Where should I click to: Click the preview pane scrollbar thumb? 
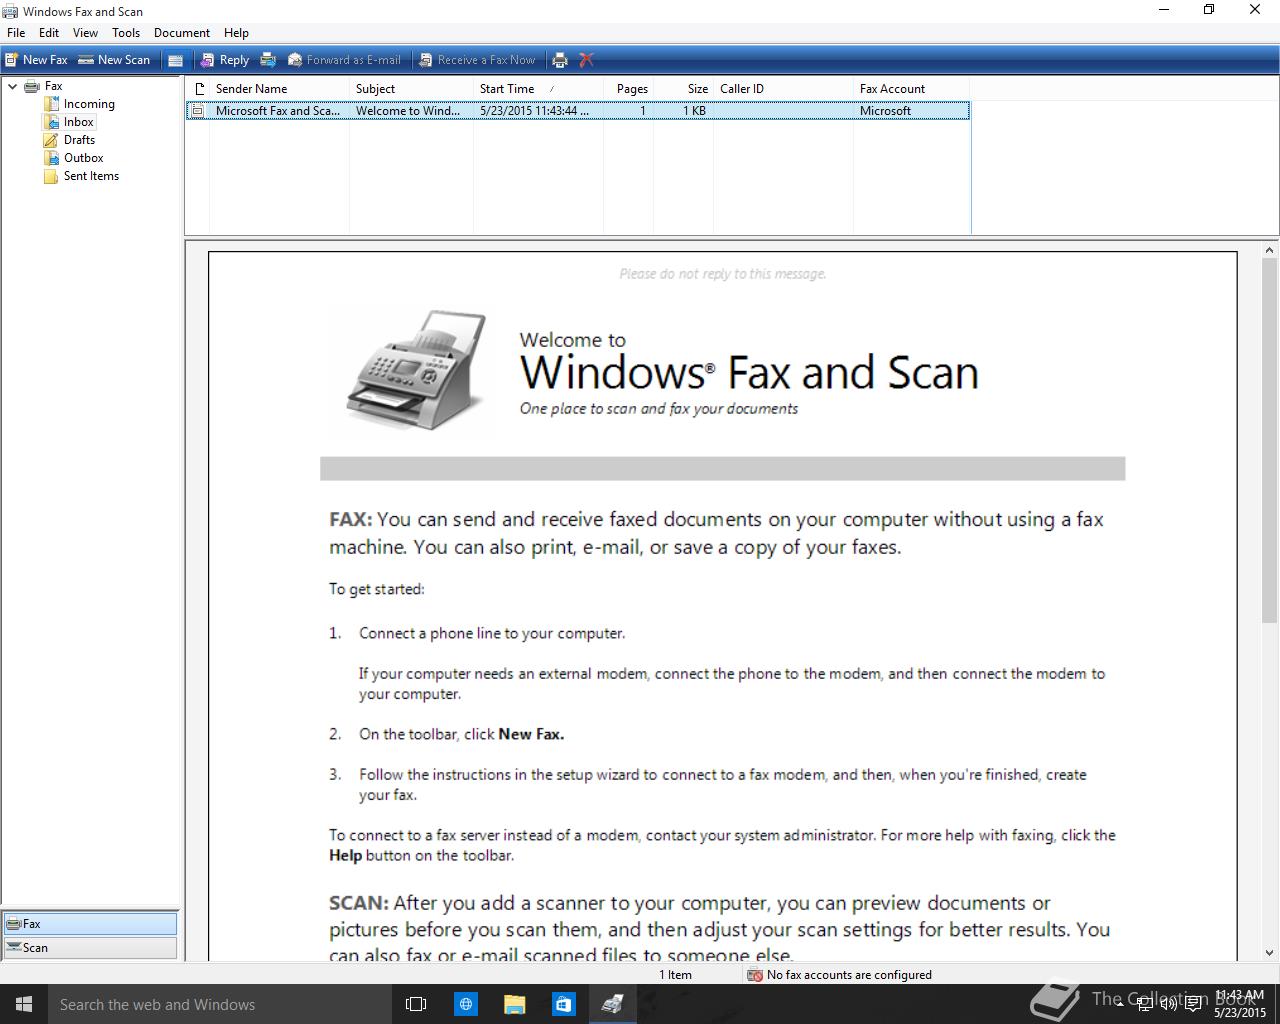point(1270,443)
